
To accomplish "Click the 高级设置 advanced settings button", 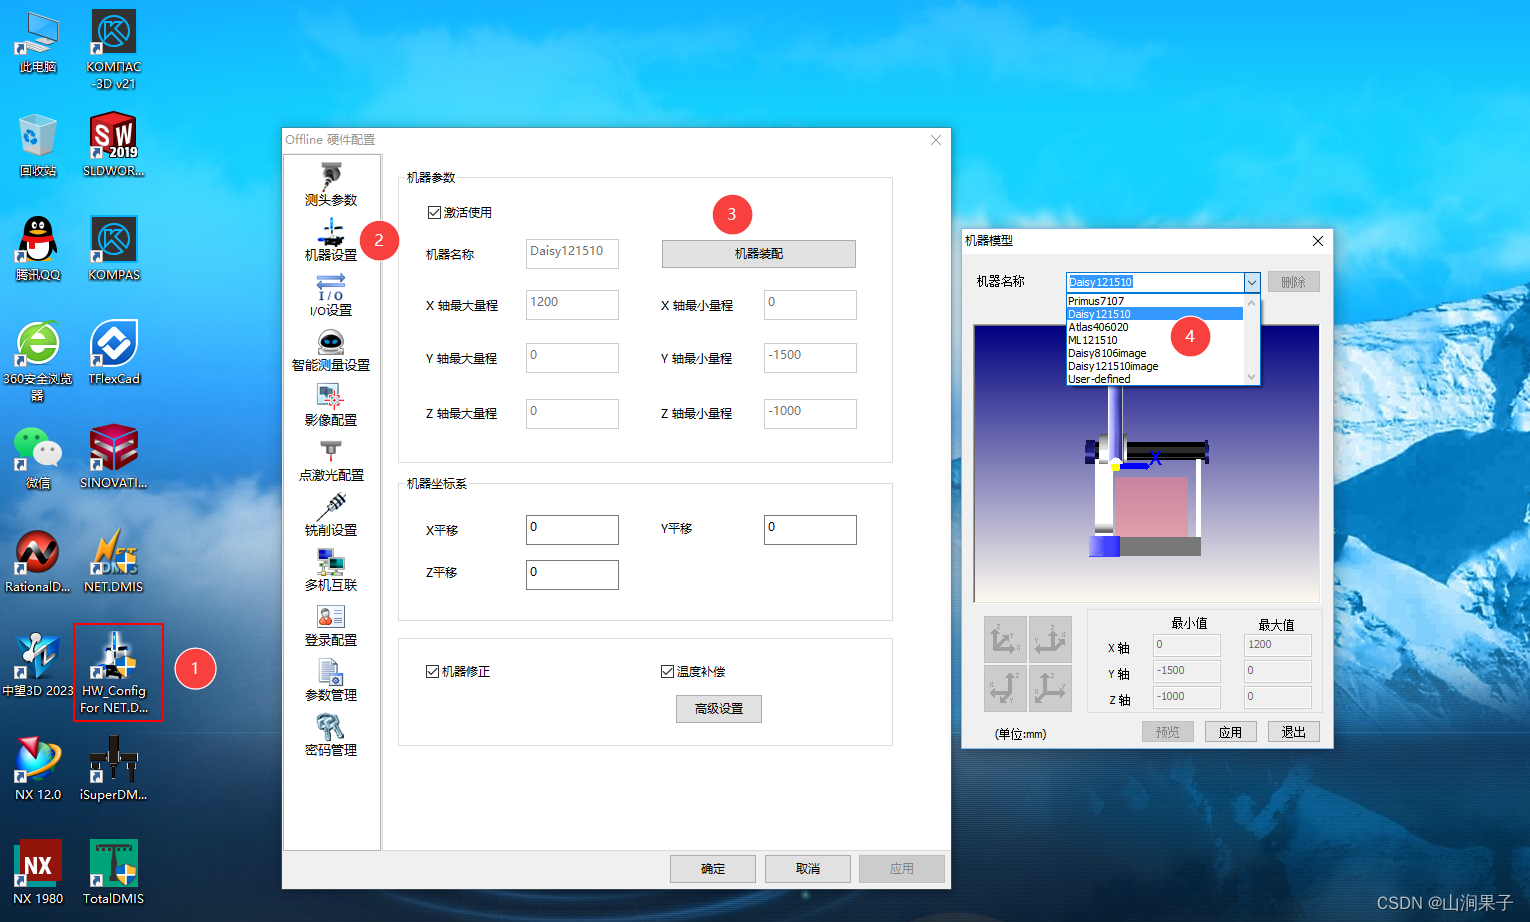I will 718,708.
